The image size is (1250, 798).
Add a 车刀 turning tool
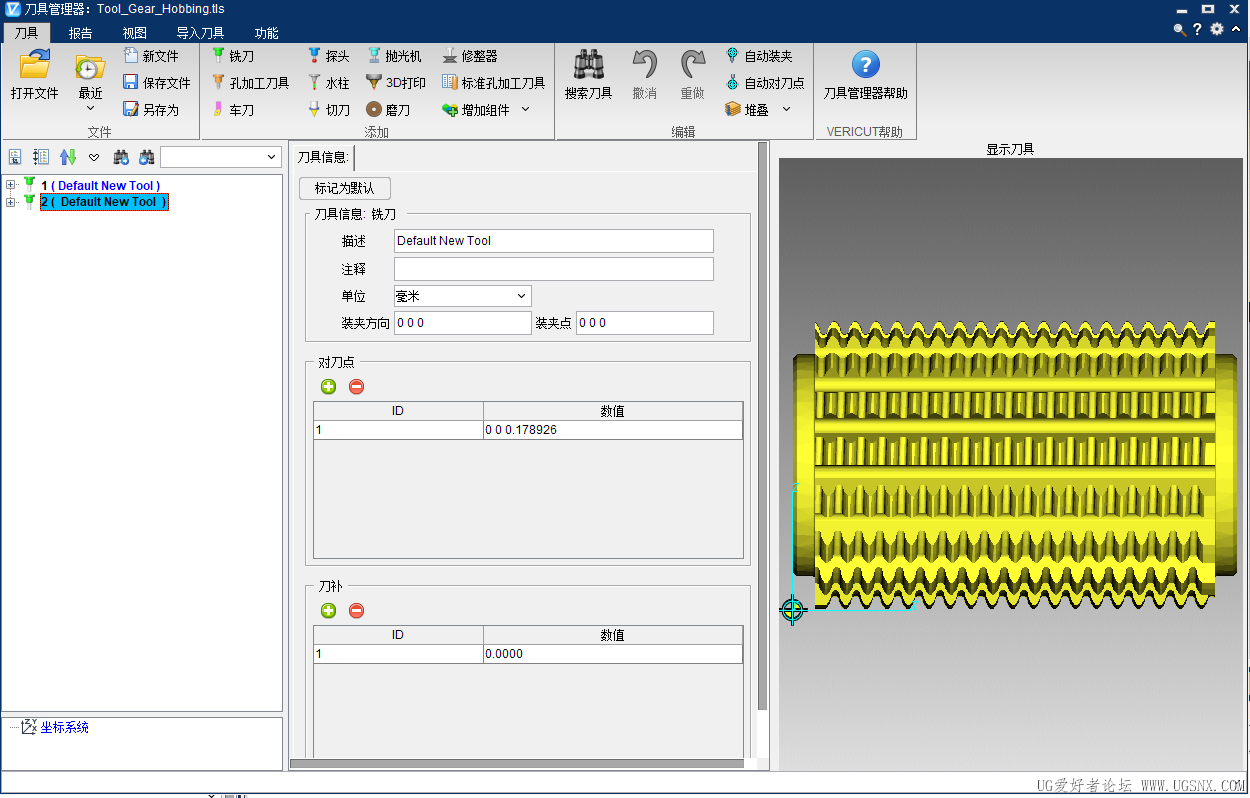pyautogui.click(x=218, y=110)
